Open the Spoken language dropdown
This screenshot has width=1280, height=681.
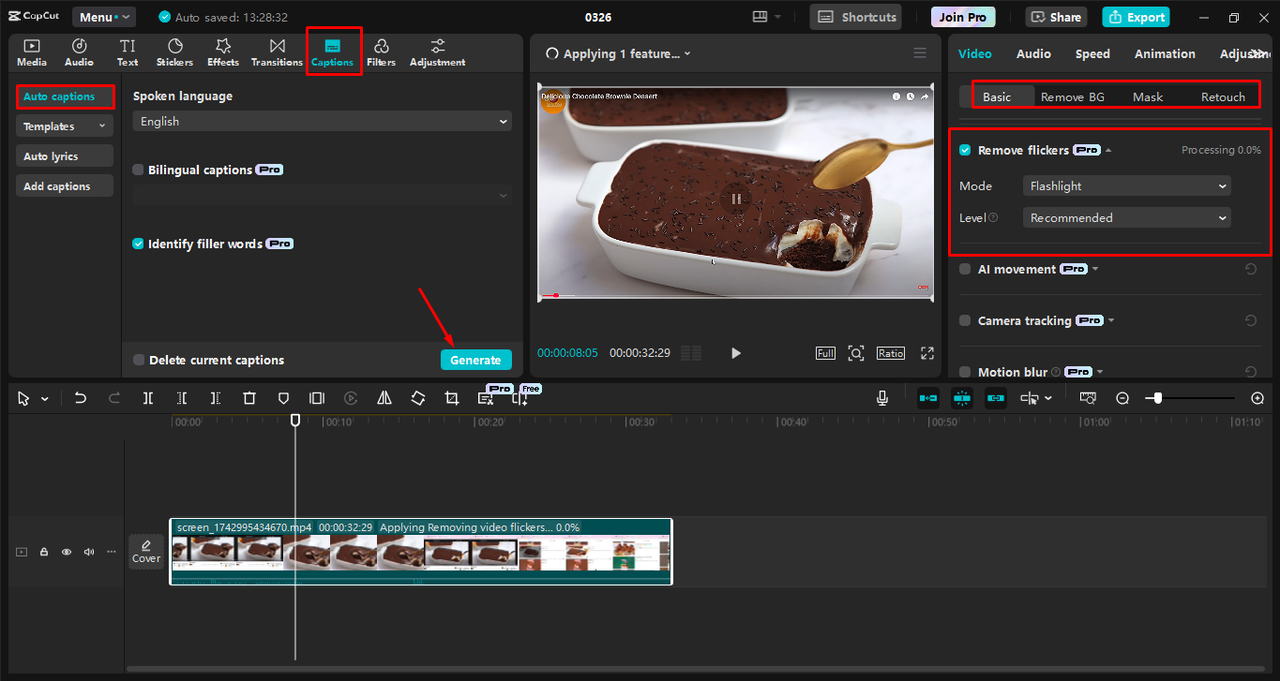pyautogui.click(x=321, y=121)
